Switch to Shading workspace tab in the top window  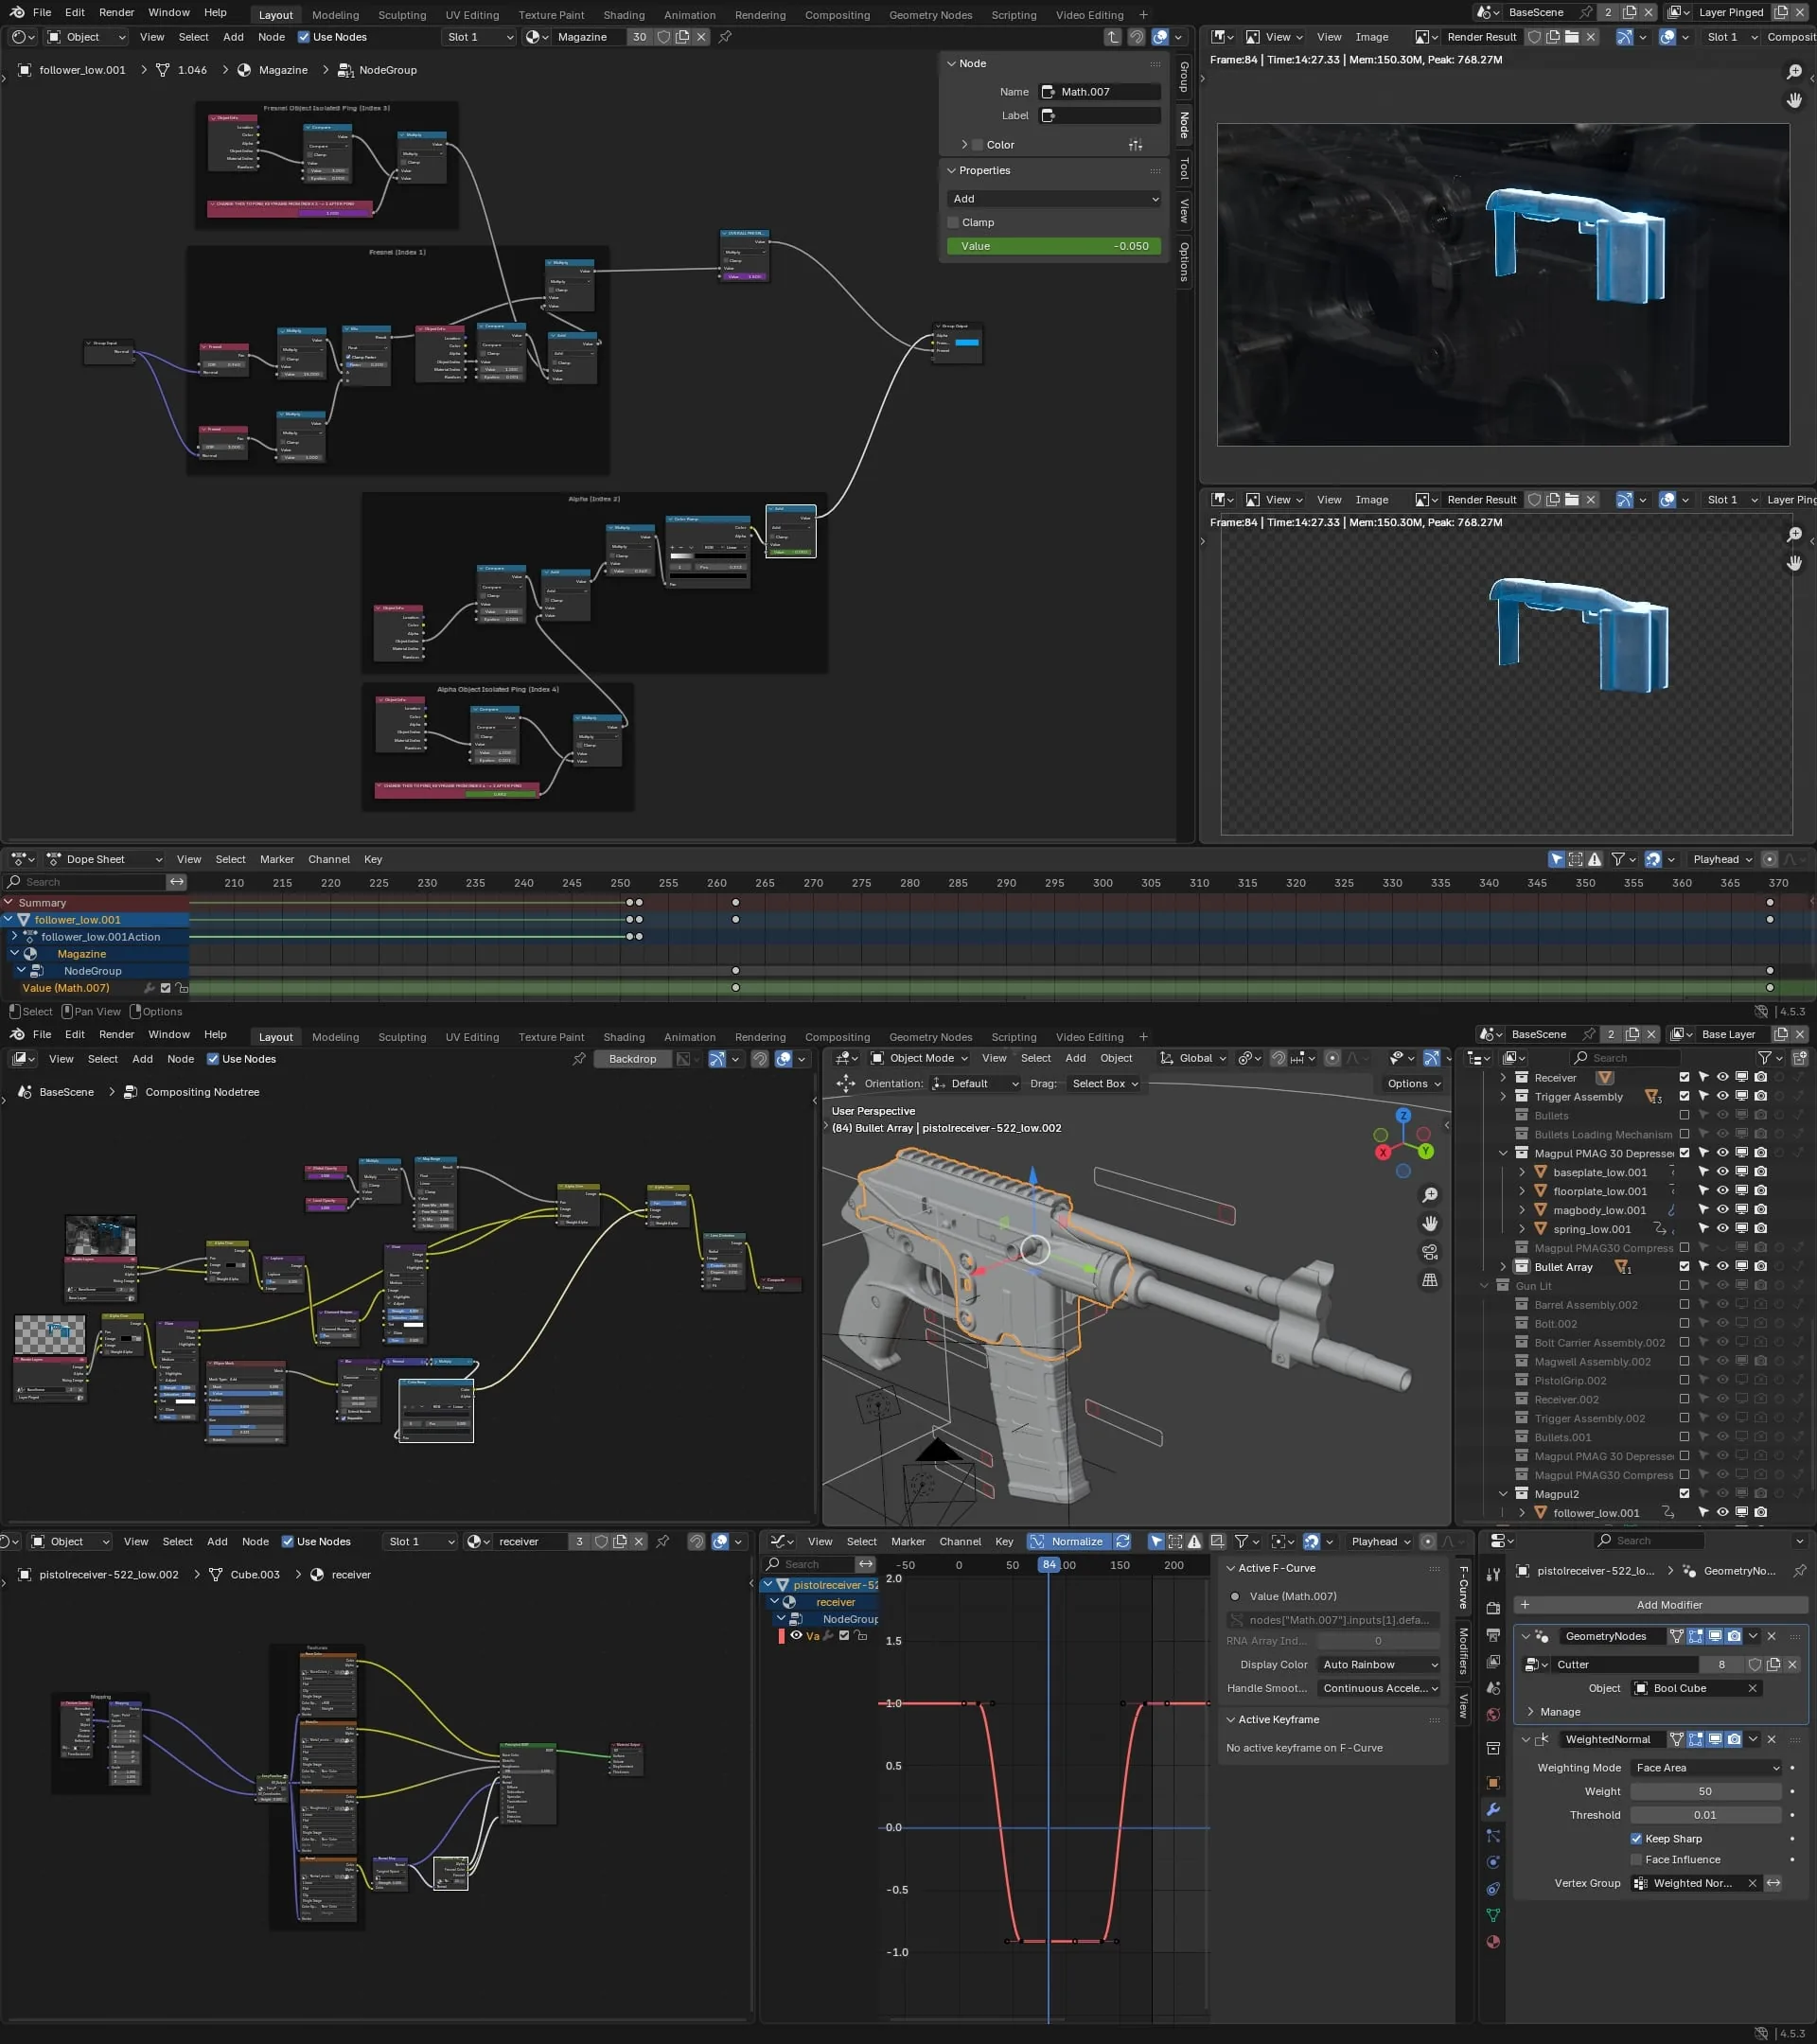(624, 15)
